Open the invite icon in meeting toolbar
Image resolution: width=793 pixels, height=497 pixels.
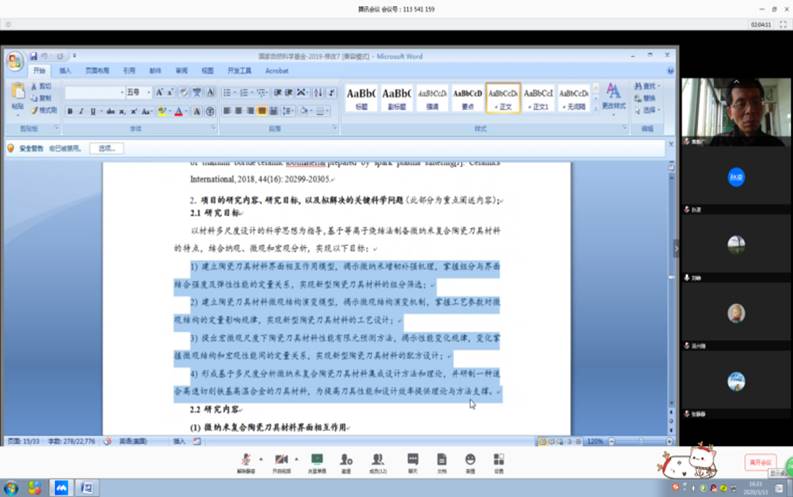346,460
